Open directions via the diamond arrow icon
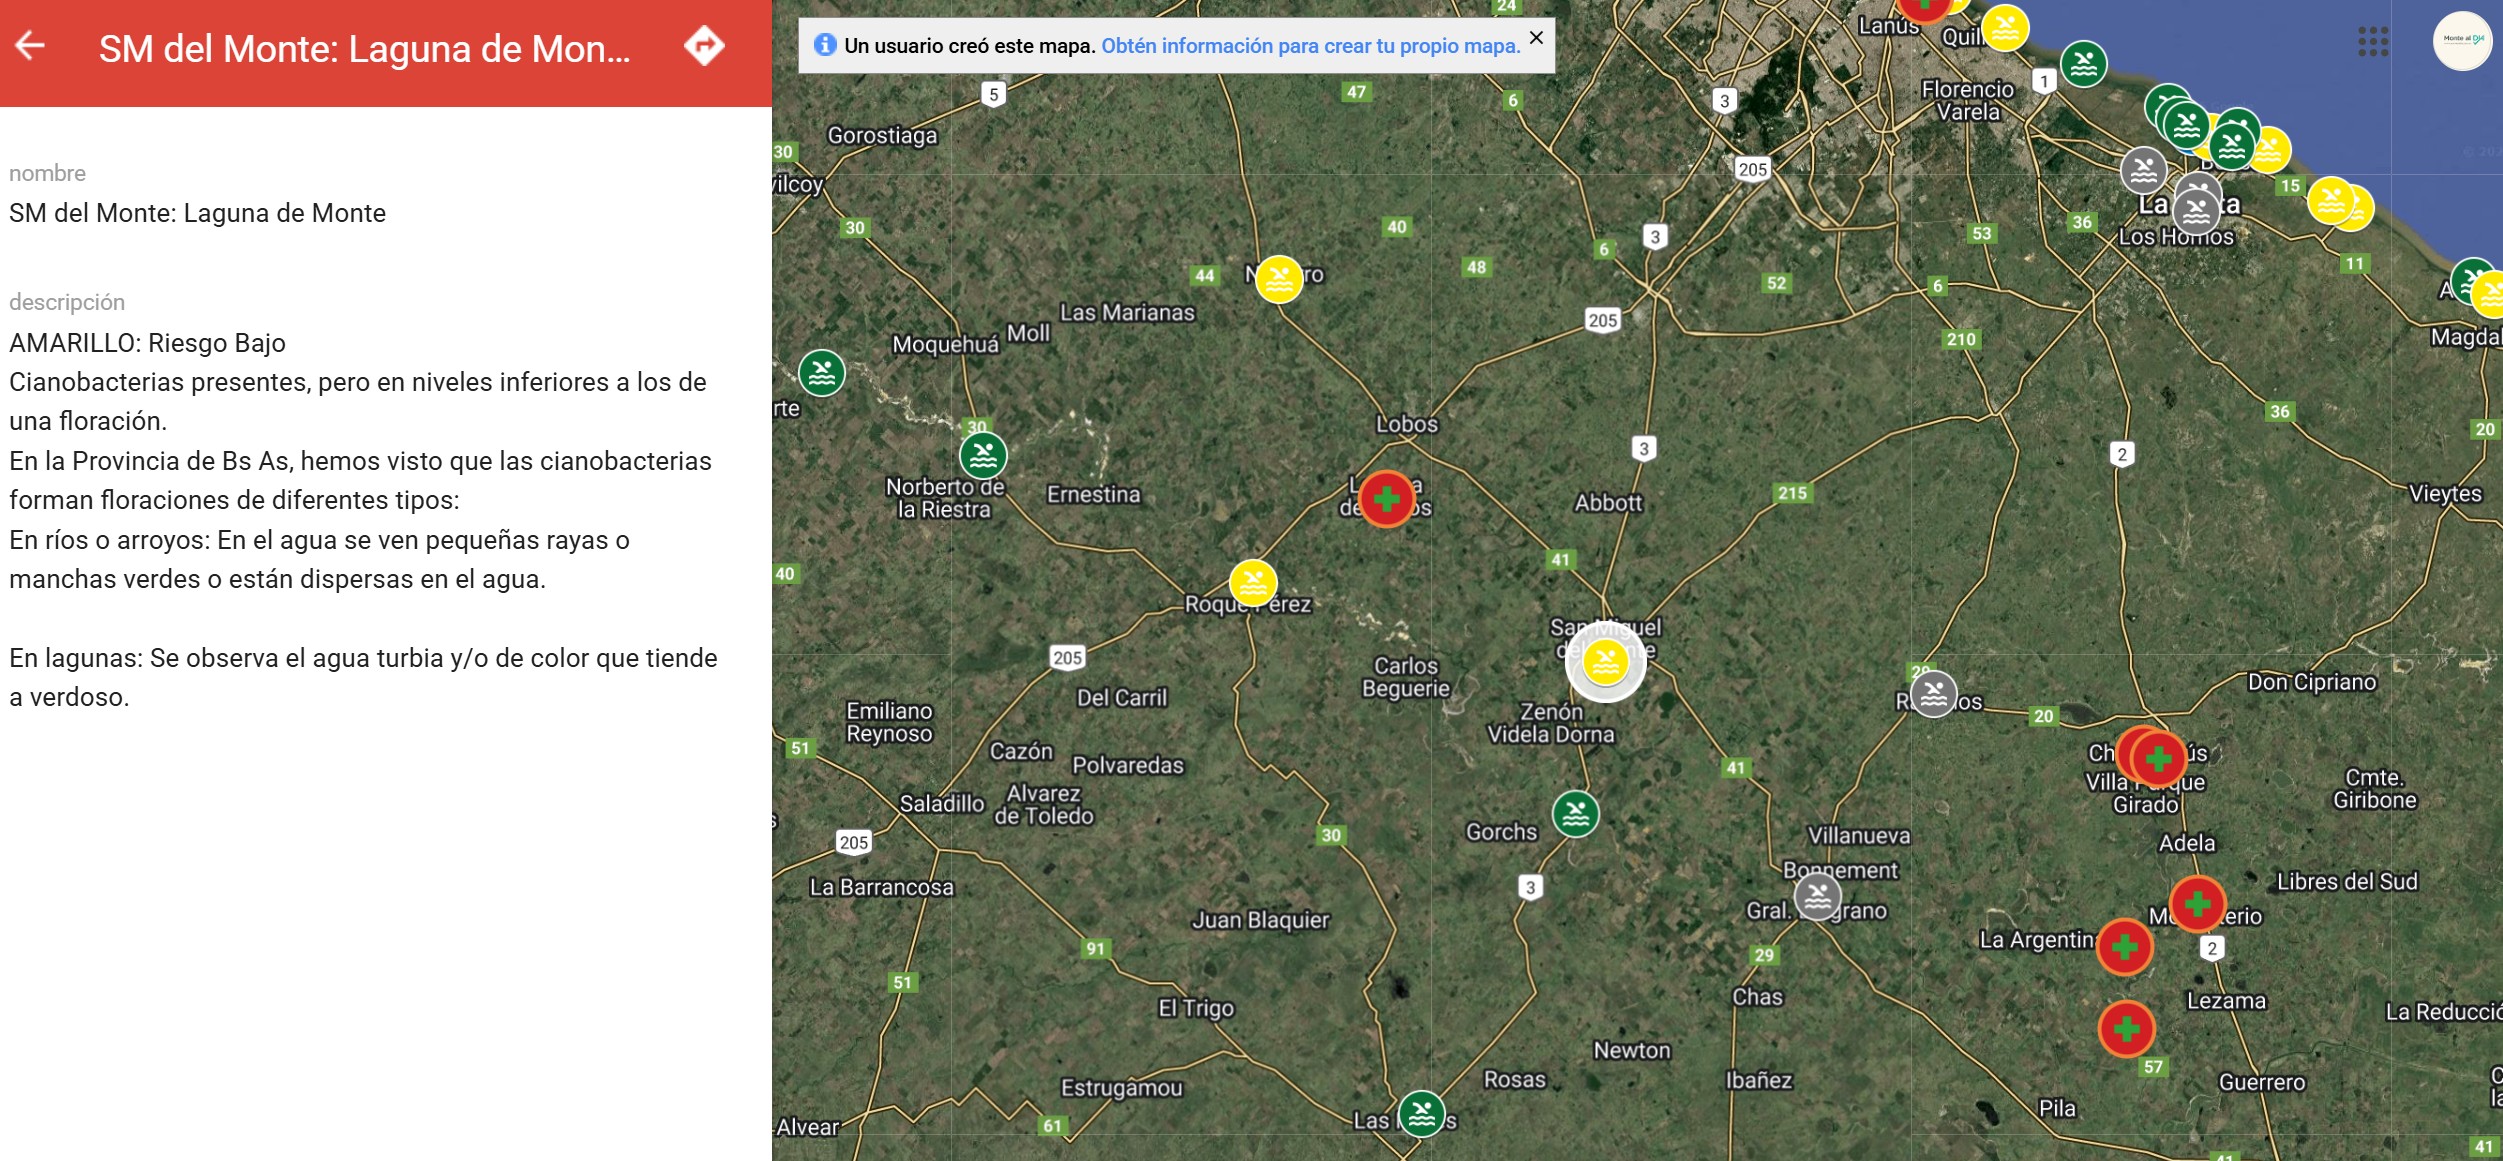 click(x=704, y=46)
